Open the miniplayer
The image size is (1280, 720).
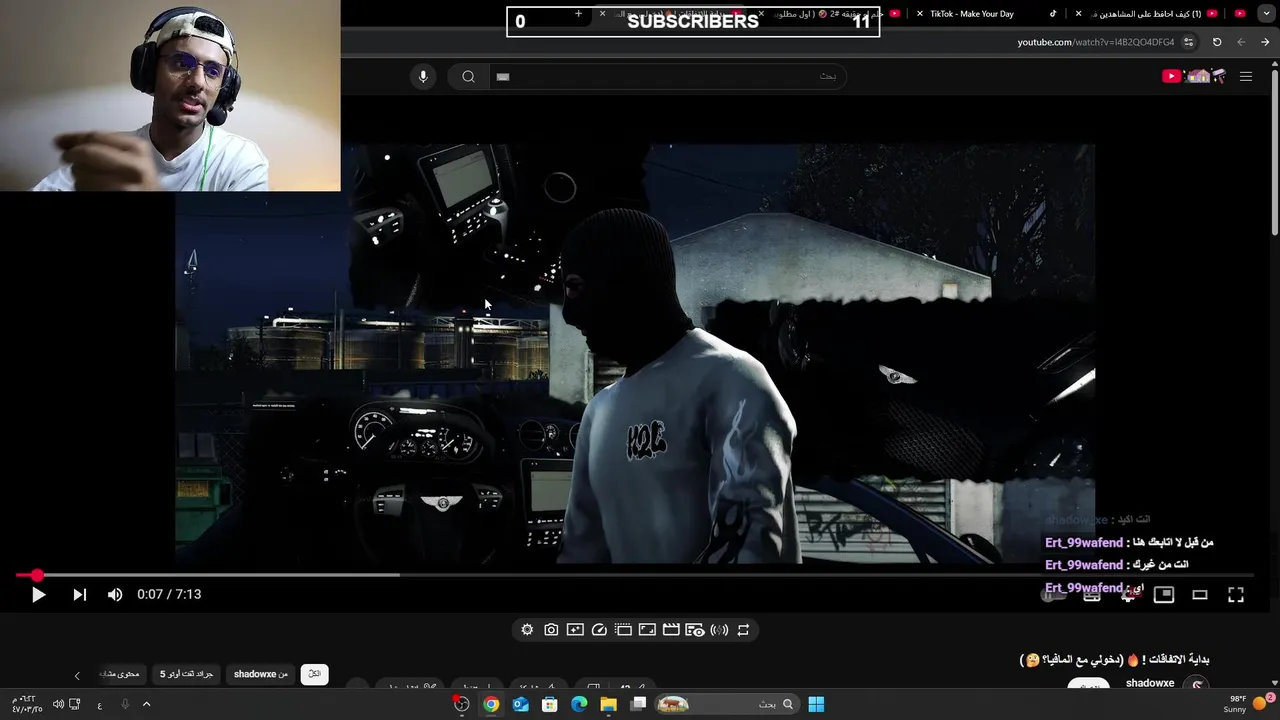[x=1164, y=594]
